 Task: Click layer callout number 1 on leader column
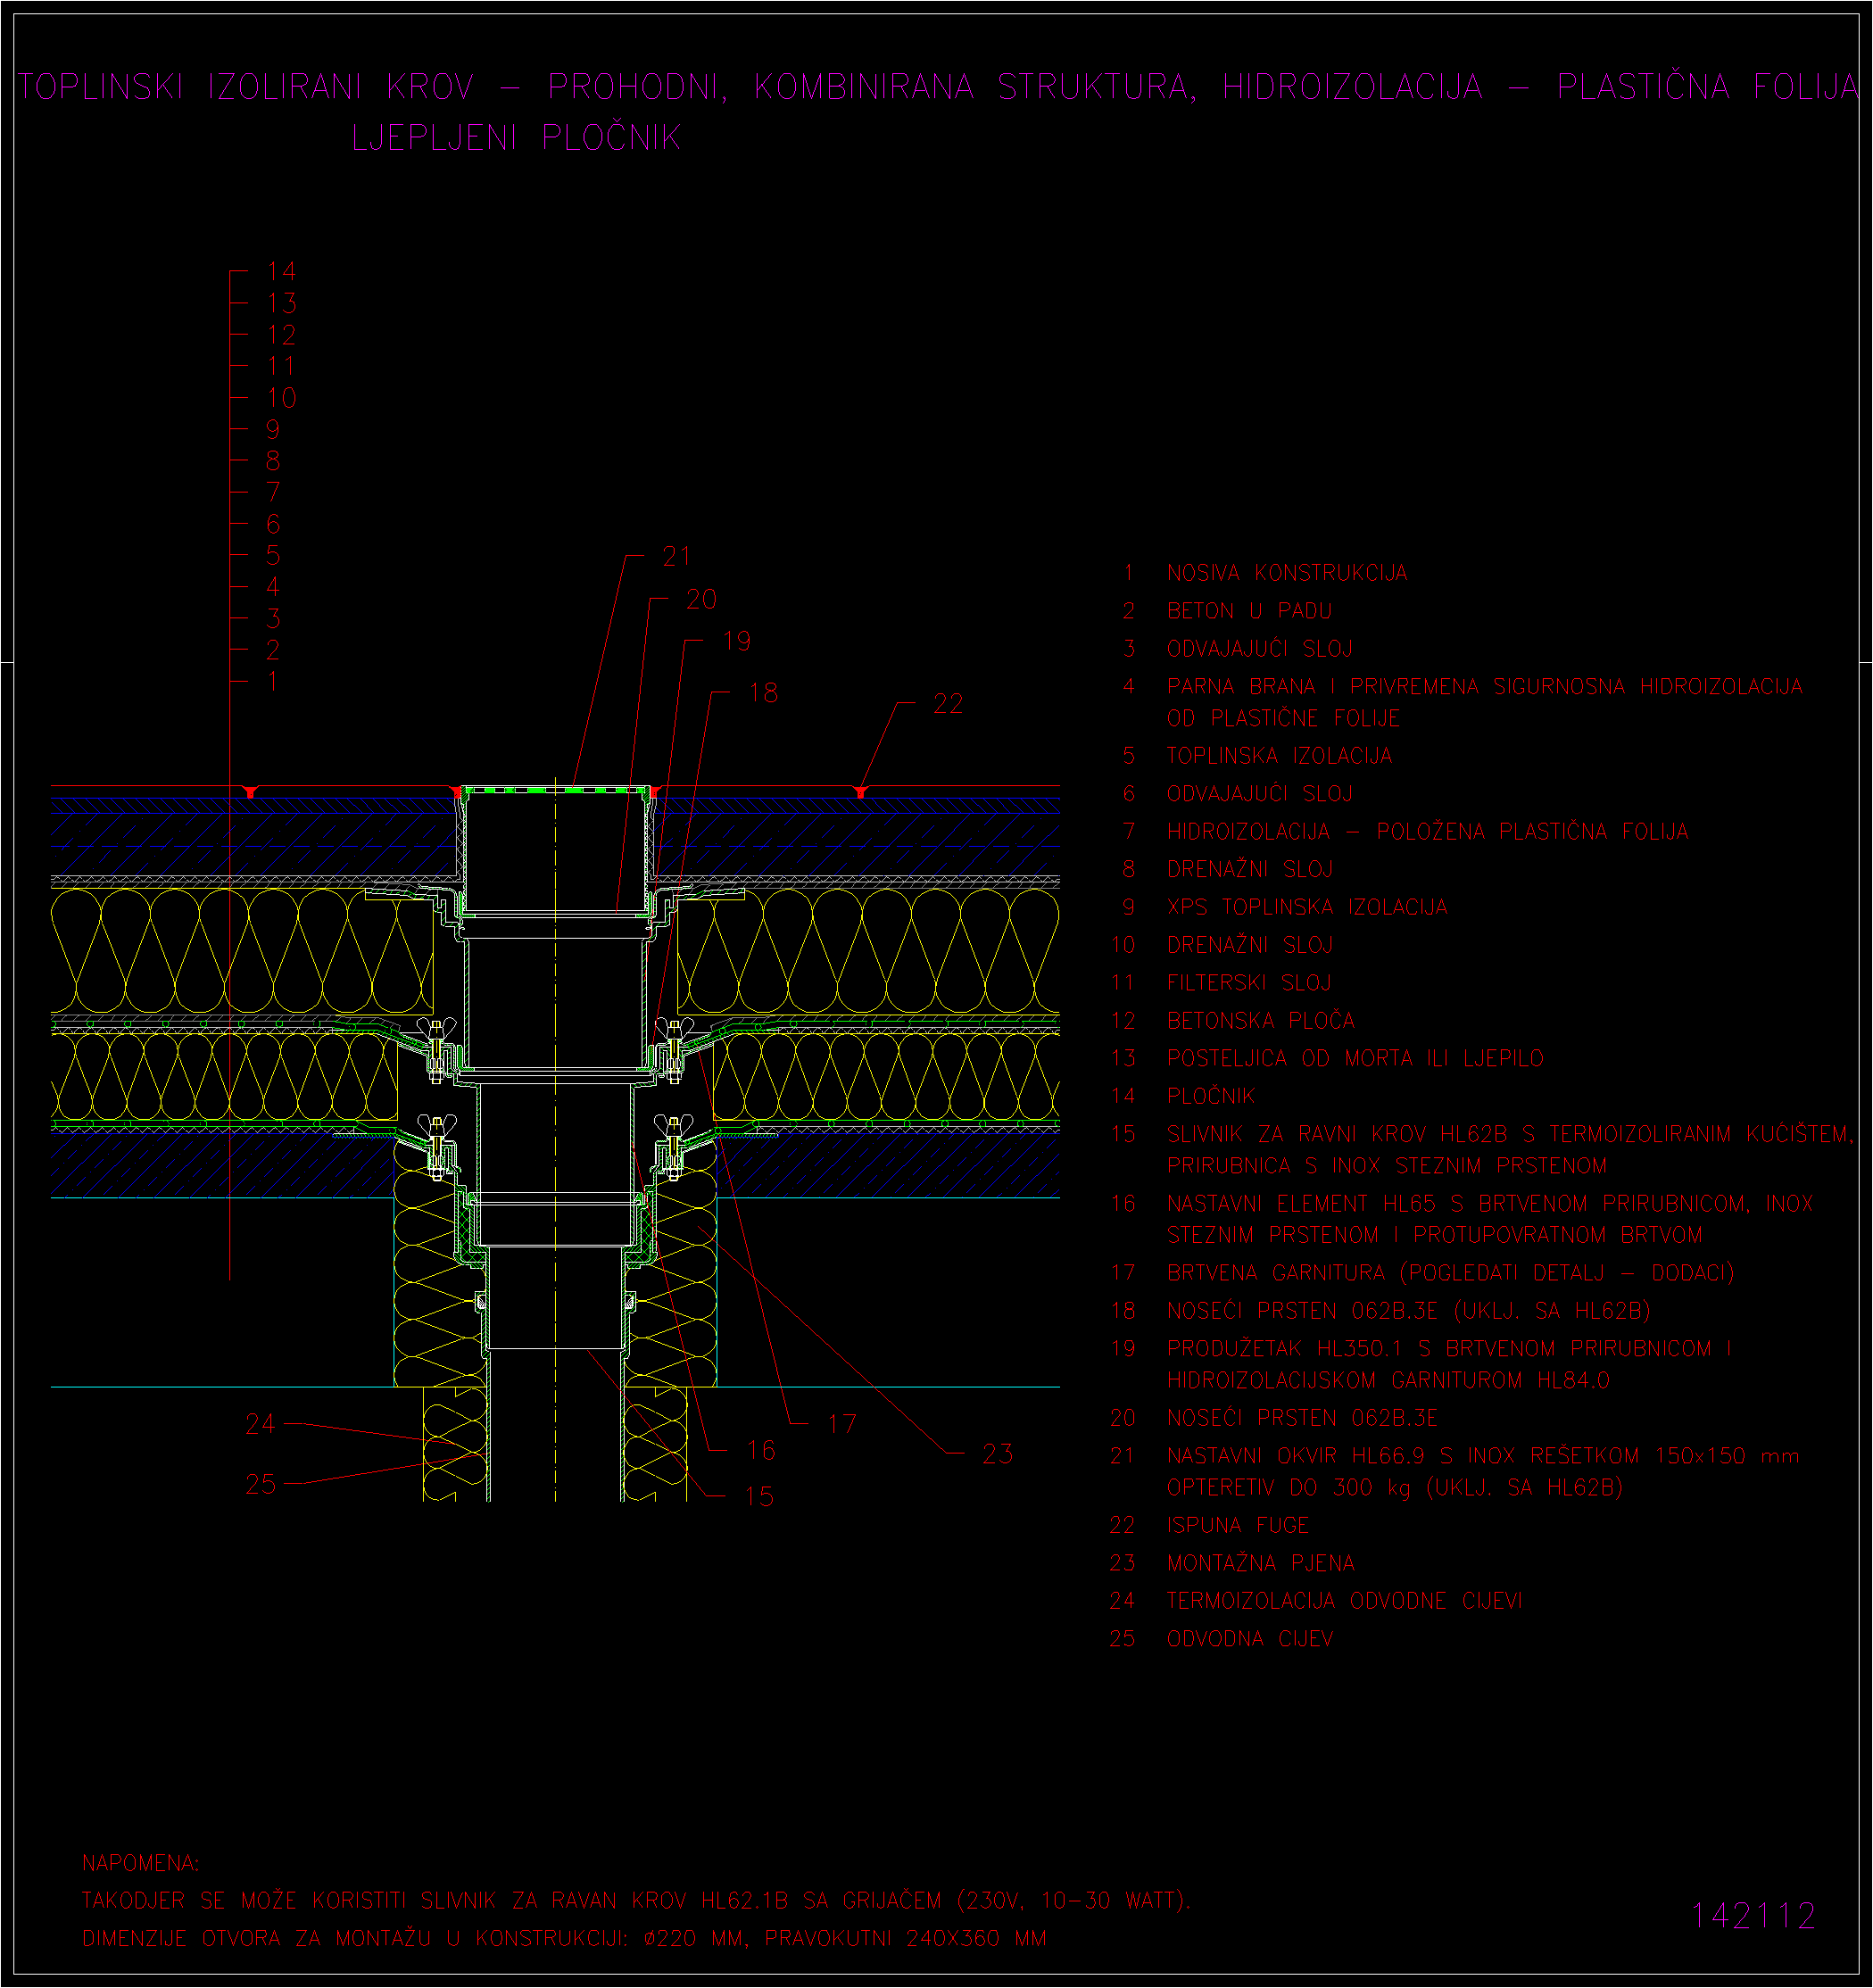point(272,681)
